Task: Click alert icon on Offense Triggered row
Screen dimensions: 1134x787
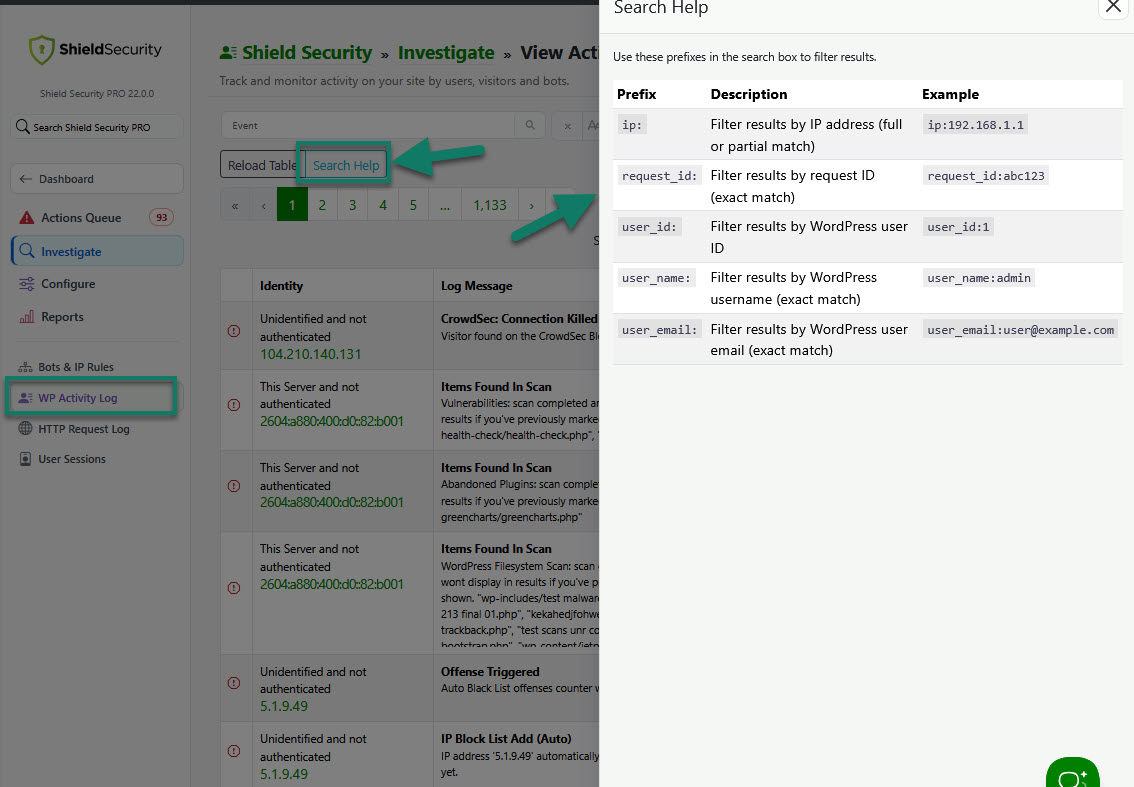Action: (x=234, y=683)
